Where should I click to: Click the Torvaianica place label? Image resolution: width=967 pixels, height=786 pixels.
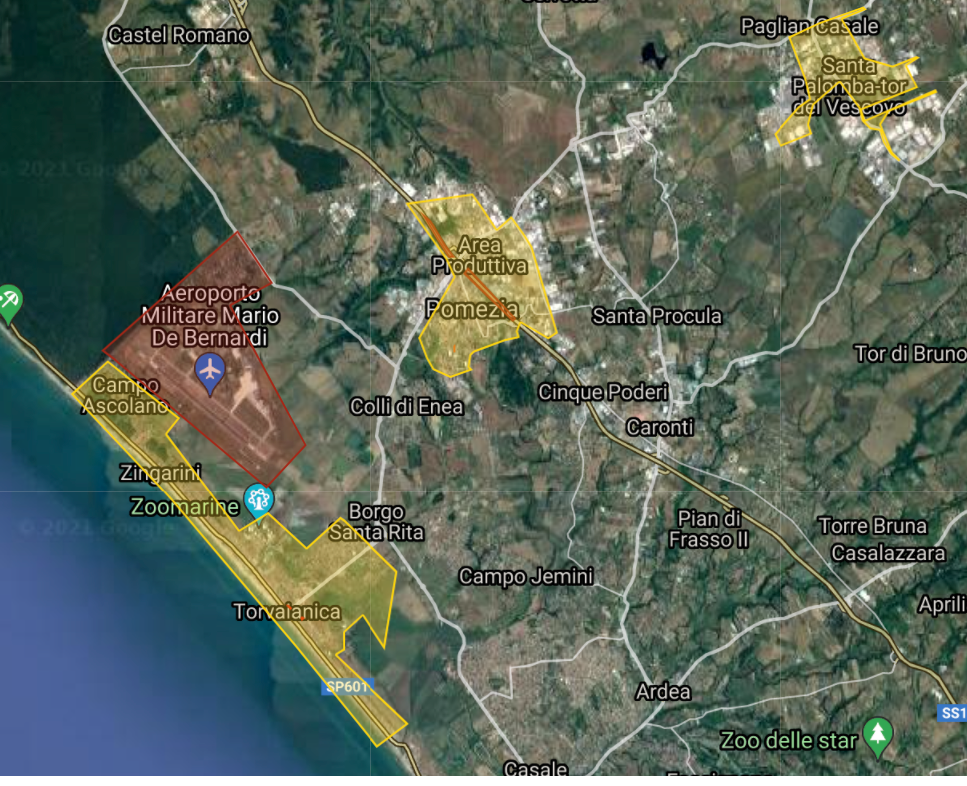point(287,611)
